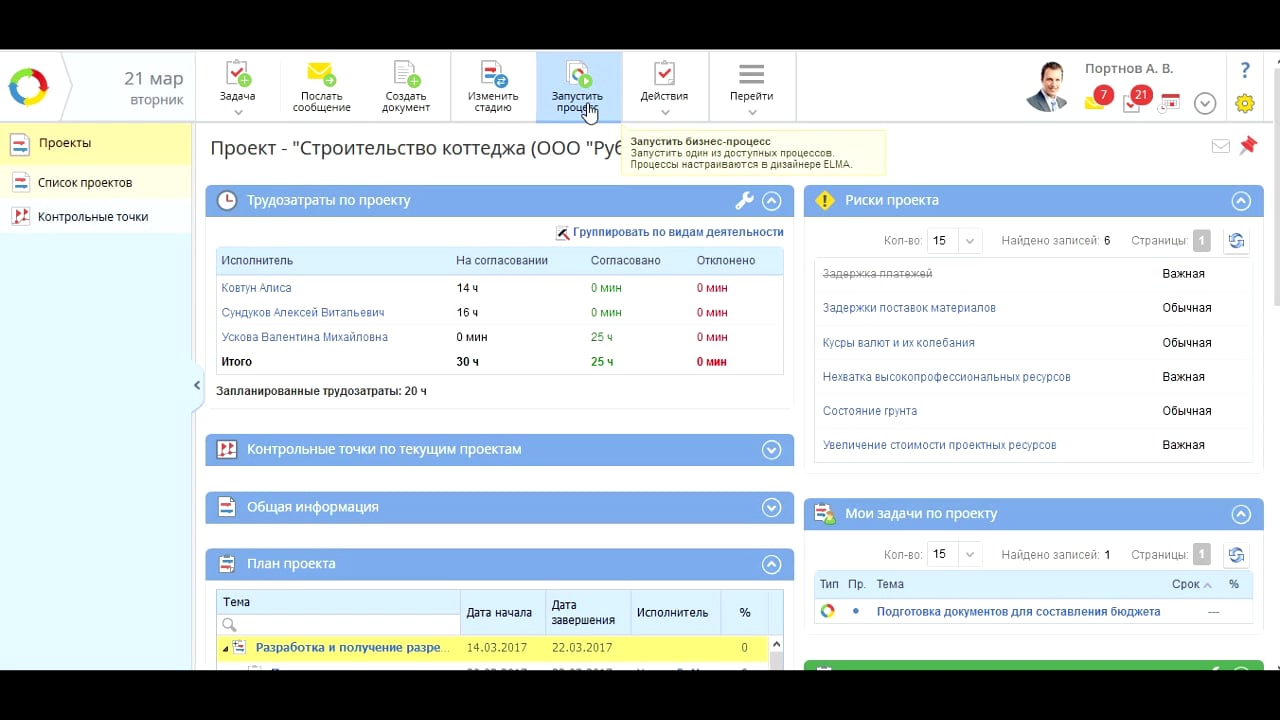Refresh the Мои задачи list
The image size is (1280, 720).
(x=1236, y=554)
